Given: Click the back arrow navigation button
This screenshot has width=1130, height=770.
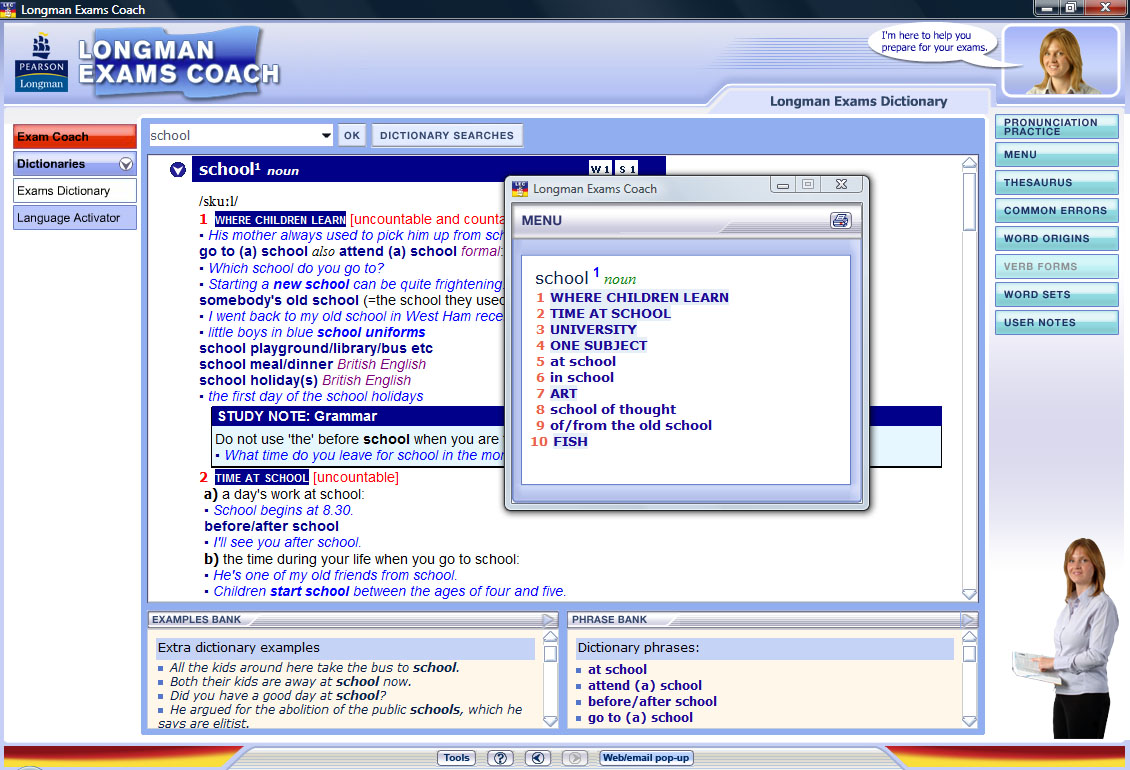Looking at the screenshot, I should click(x=538, y=758).
